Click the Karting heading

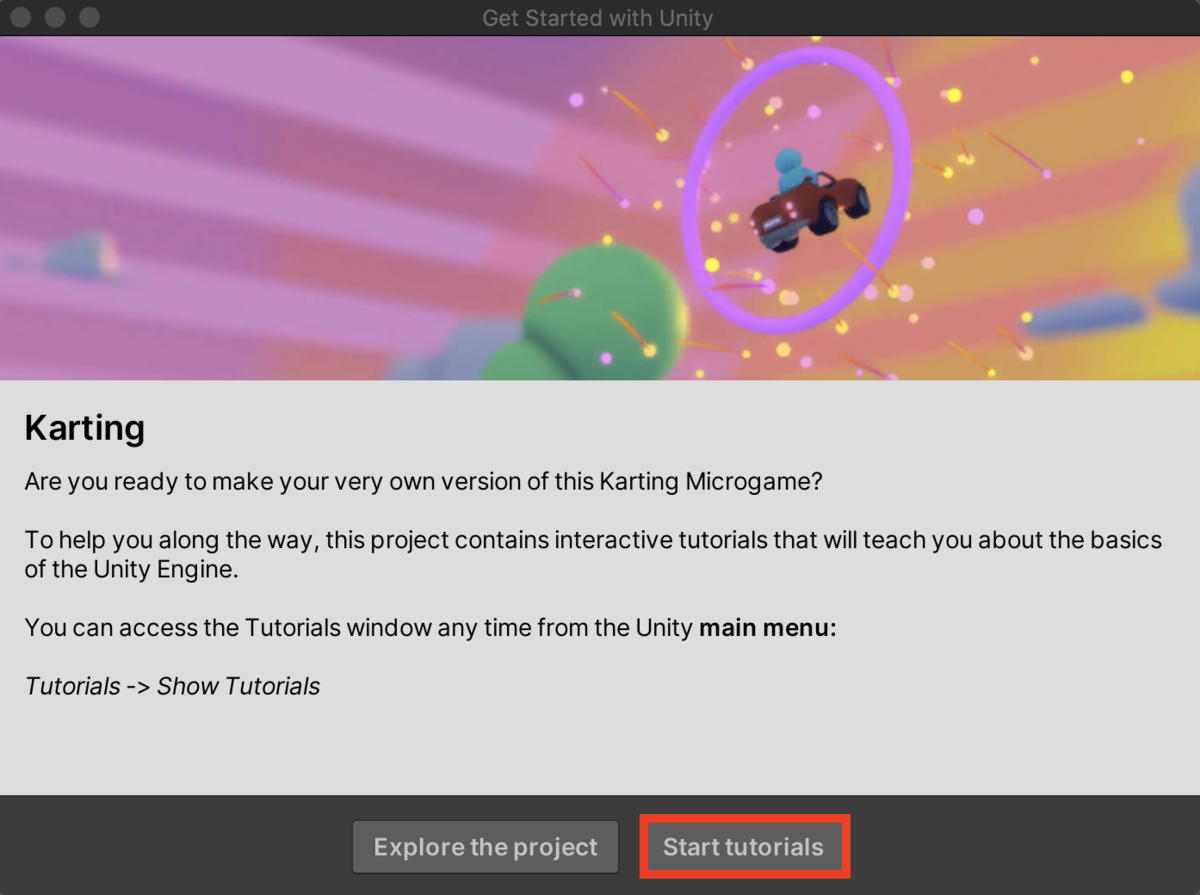click(x=85, y=428)
